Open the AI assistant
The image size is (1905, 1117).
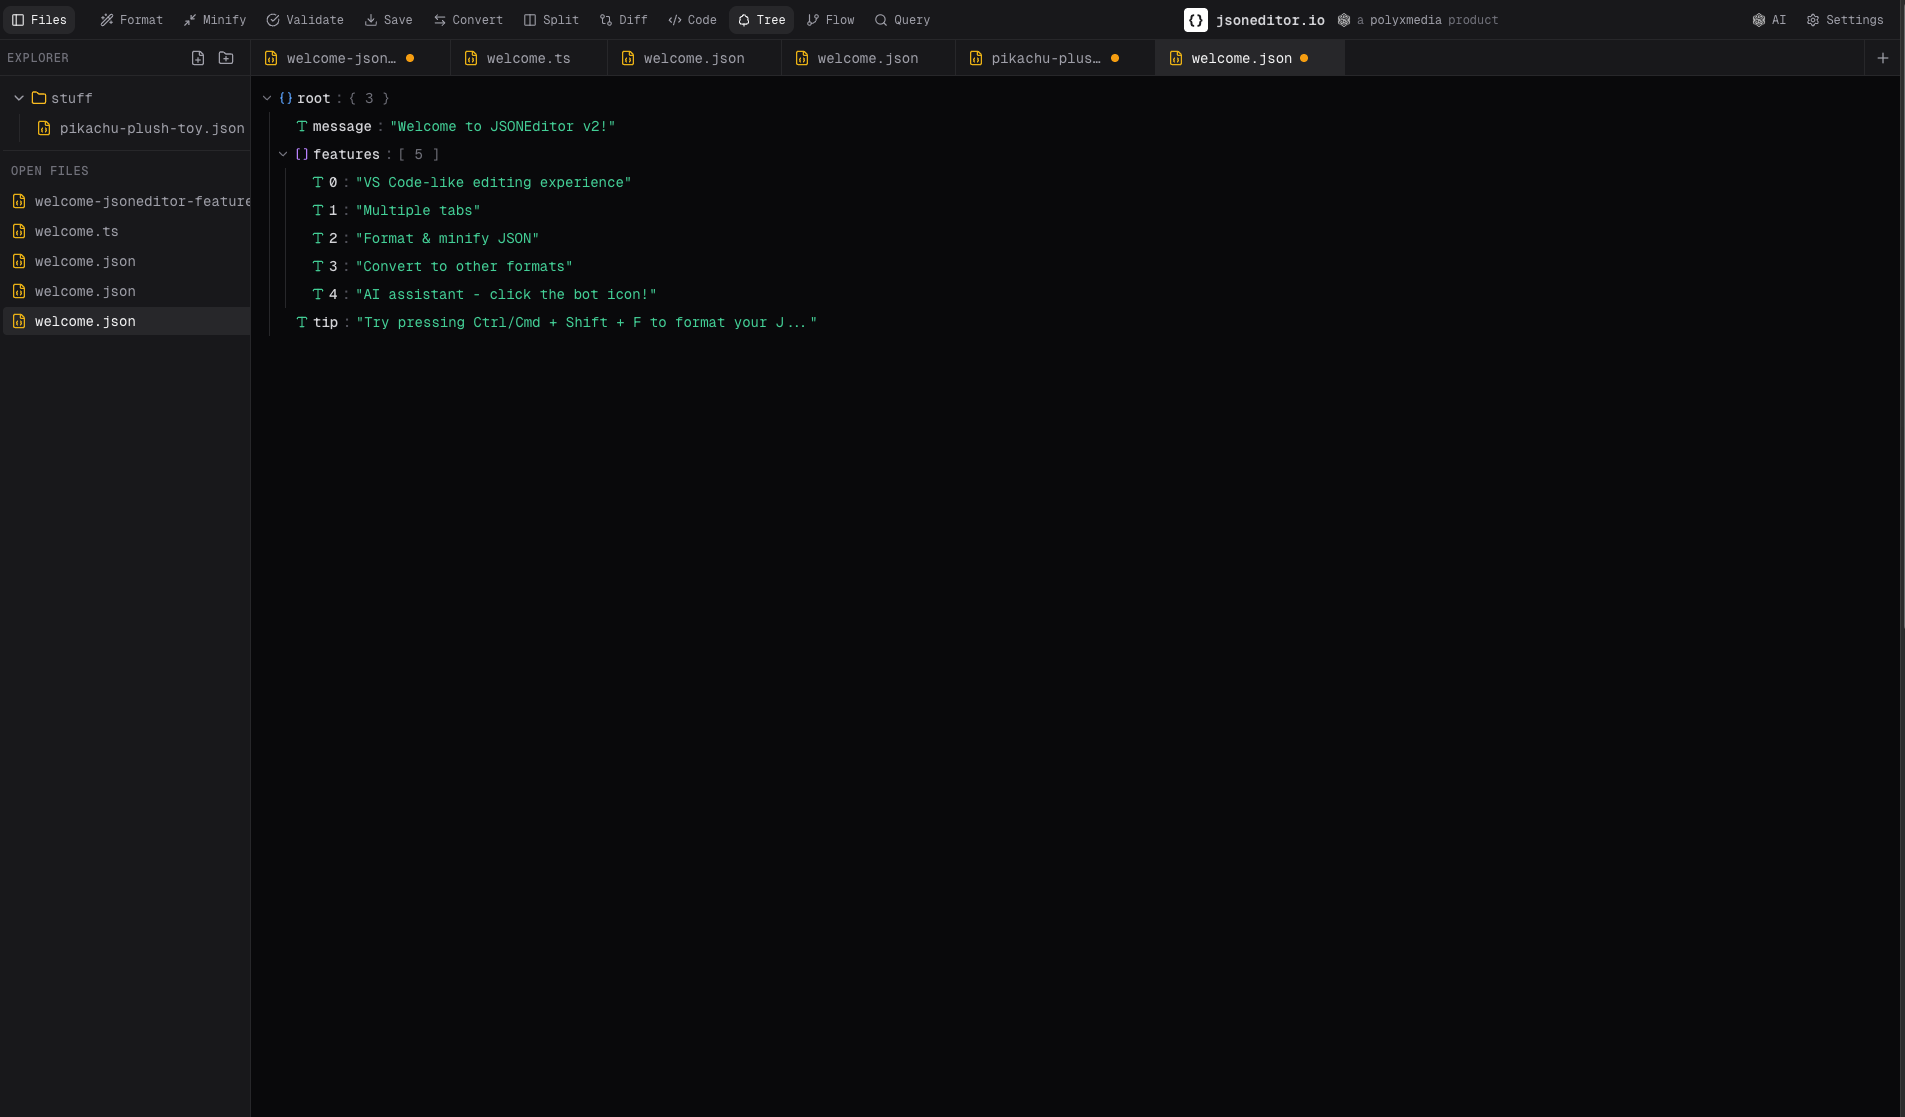[x=1768, y=19]
